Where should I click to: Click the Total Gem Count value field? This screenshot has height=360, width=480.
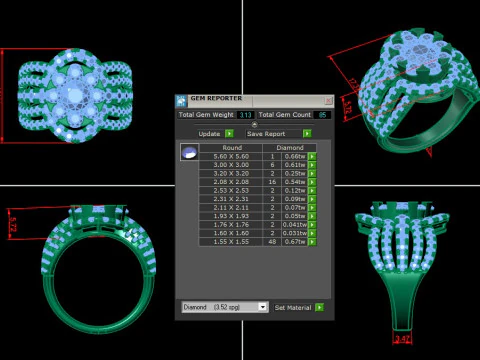pos(322,115)
